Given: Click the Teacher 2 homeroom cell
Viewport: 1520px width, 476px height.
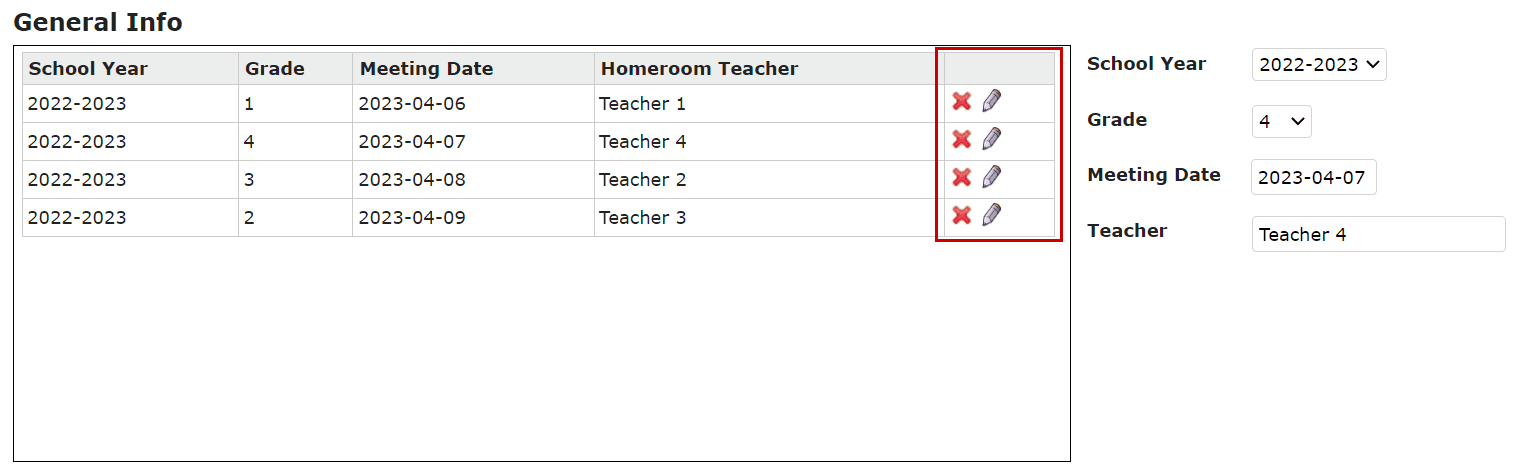Looking at the screenshot, I should point(769,180).
